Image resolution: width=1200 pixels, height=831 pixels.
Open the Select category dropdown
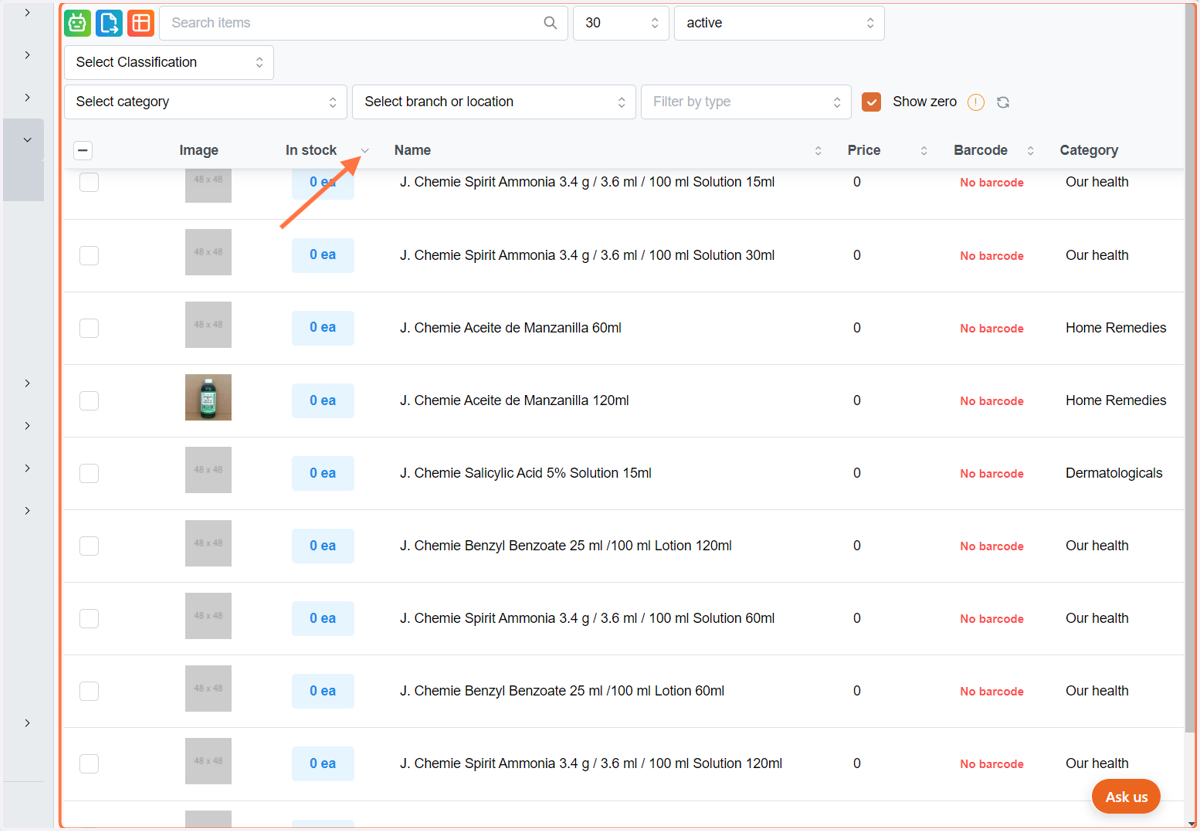[205, 102]
